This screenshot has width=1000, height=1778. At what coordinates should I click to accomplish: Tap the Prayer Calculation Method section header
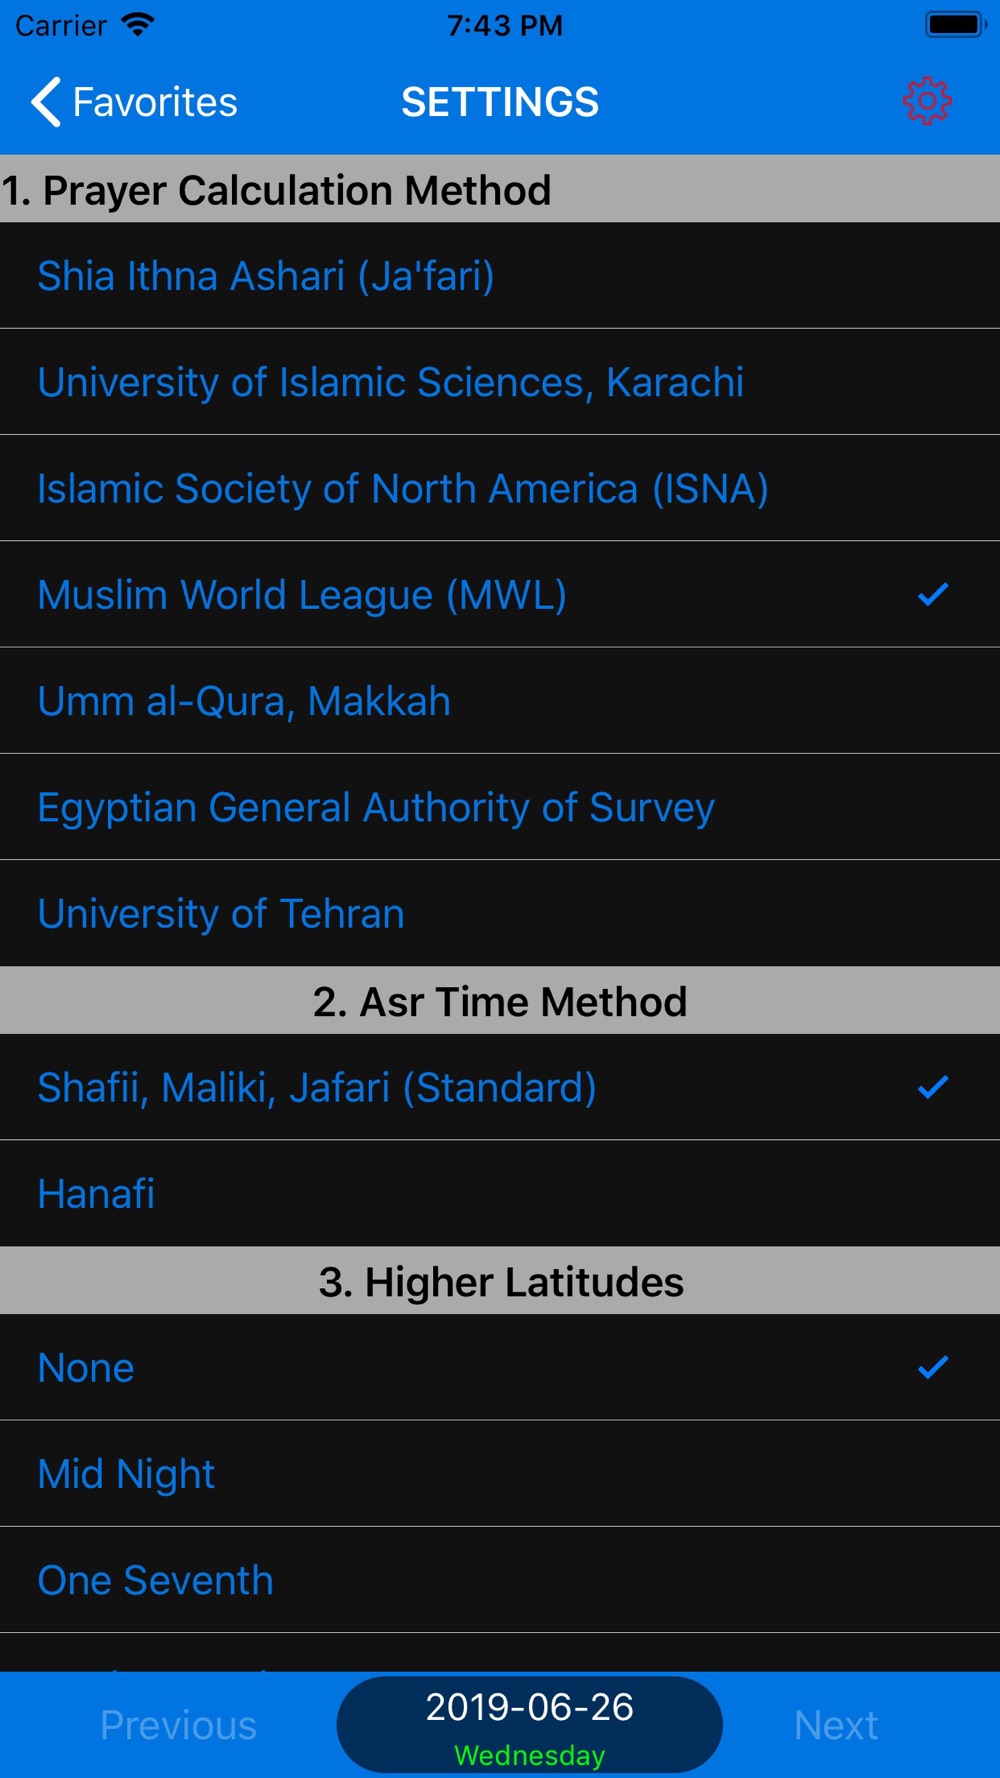[x=500, y=189]
